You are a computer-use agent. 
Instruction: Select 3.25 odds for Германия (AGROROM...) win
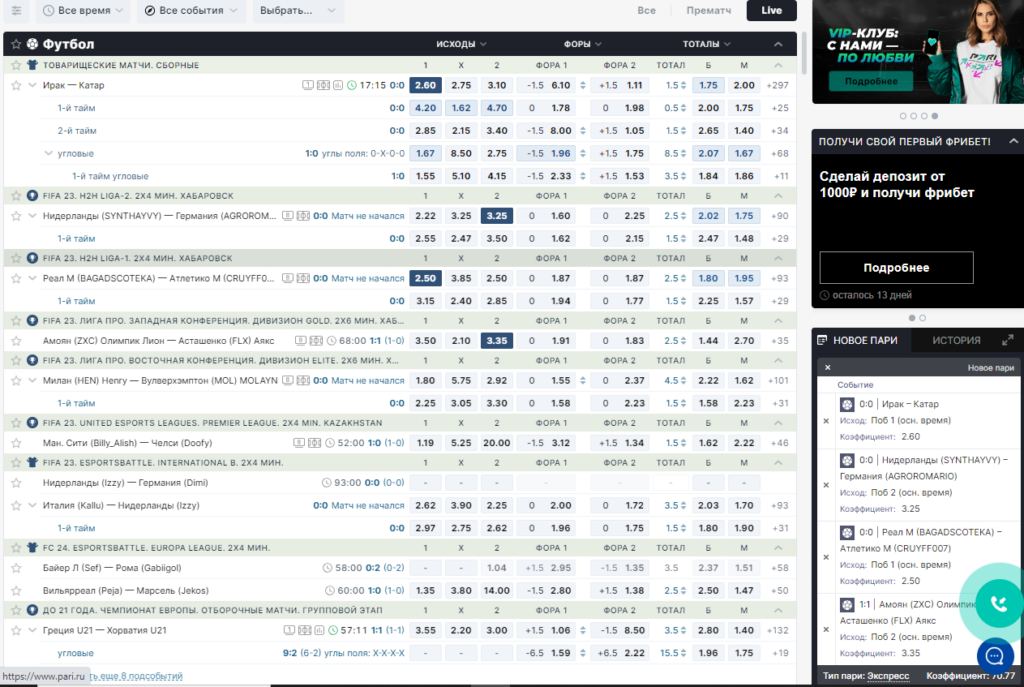(496, 216)
